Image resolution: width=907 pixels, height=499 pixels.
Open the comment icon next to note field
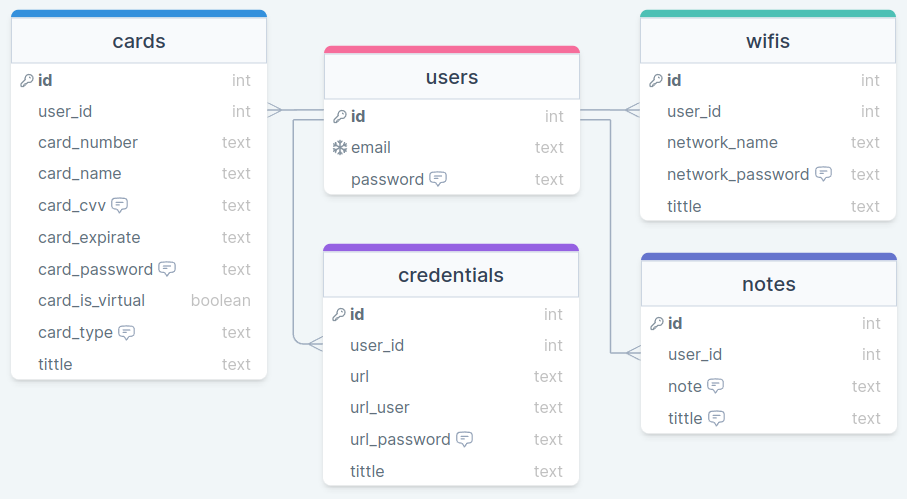pos(716,386)
